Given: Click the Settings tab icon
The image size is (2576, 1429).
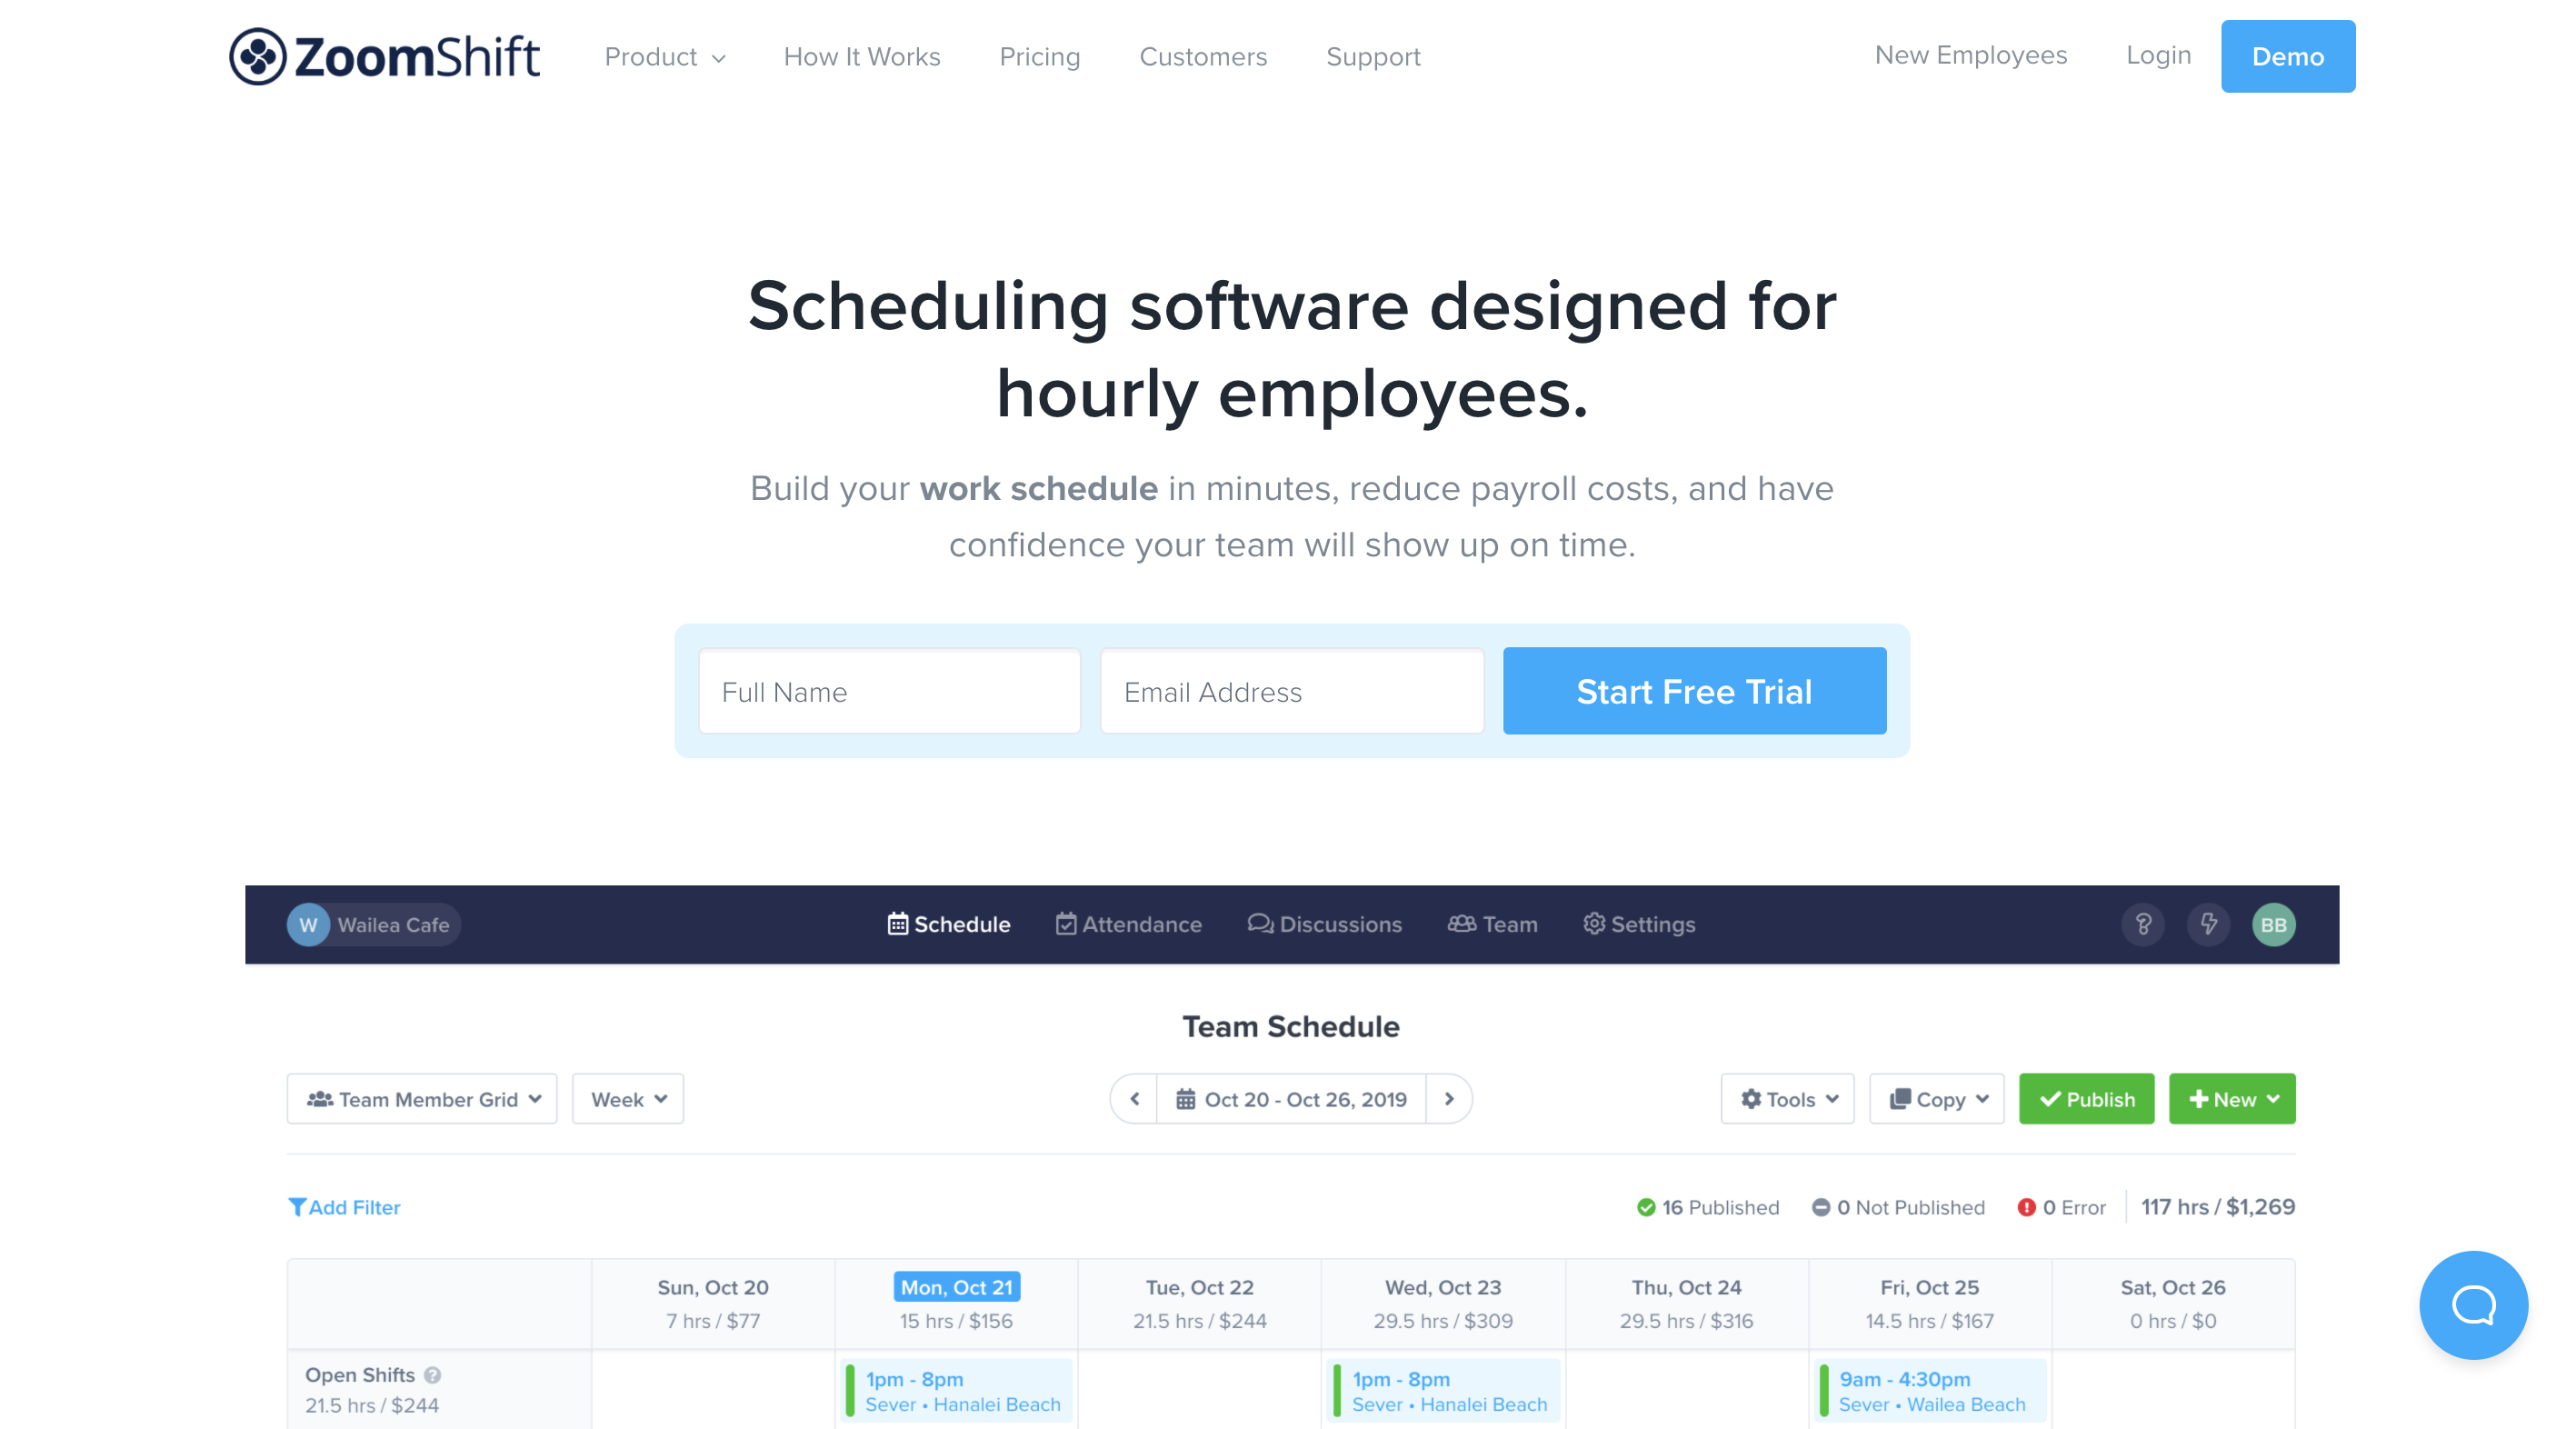Looking at the screenshot, I should coord(1594,924).
